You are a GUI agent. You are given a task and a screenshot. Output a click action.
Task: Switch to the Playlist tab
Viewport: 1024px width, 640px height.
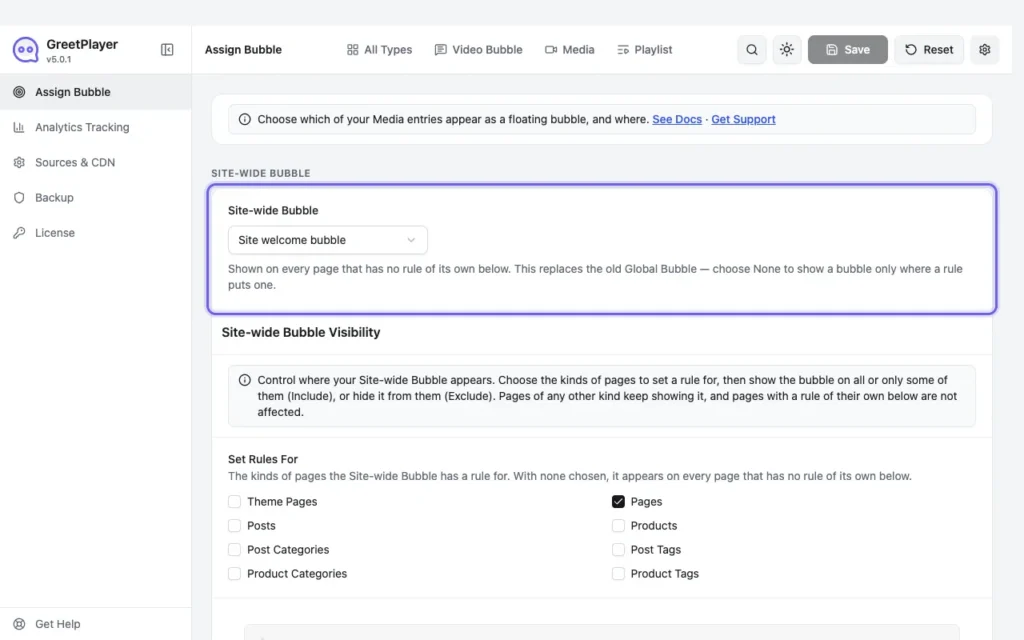point(645,50)
